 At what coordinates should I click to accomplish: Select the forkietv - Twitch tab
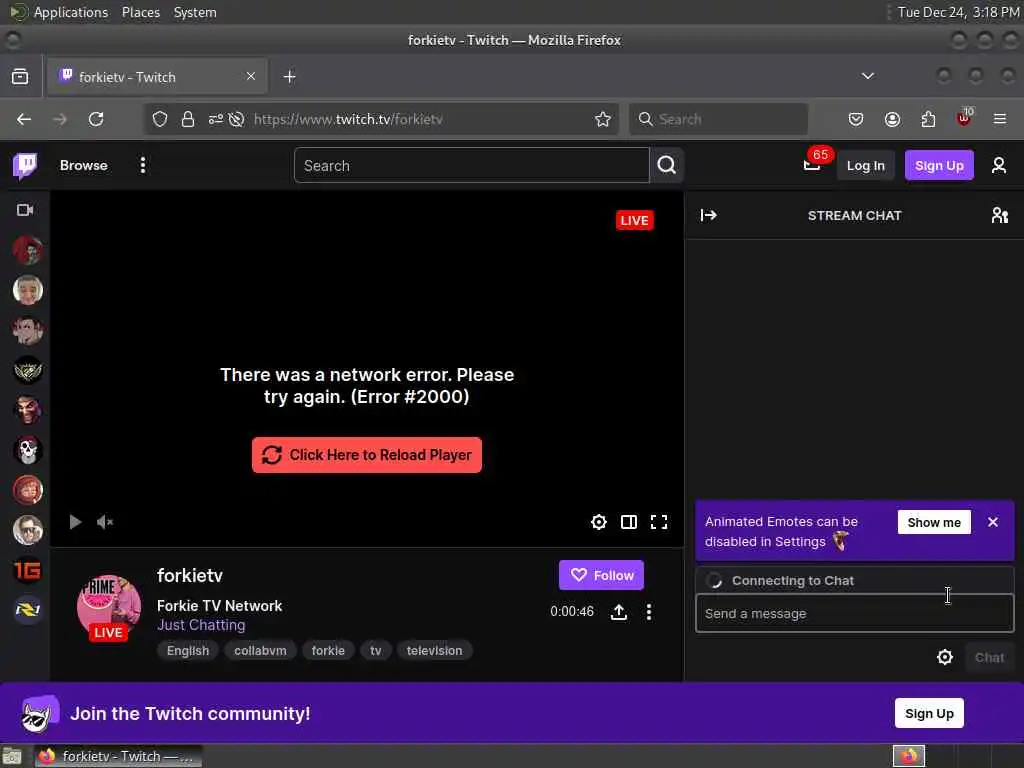[x=157, y=76]
